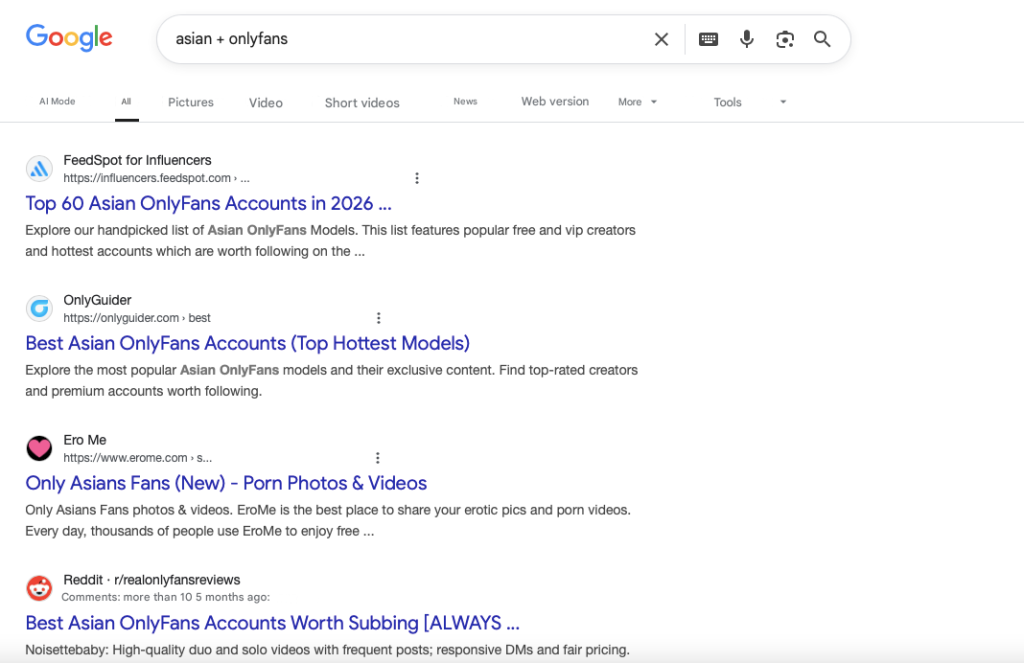Open three-dot options for the FeedSpot result
This screenshot has height=663, width=1024.
pos(417,178)
